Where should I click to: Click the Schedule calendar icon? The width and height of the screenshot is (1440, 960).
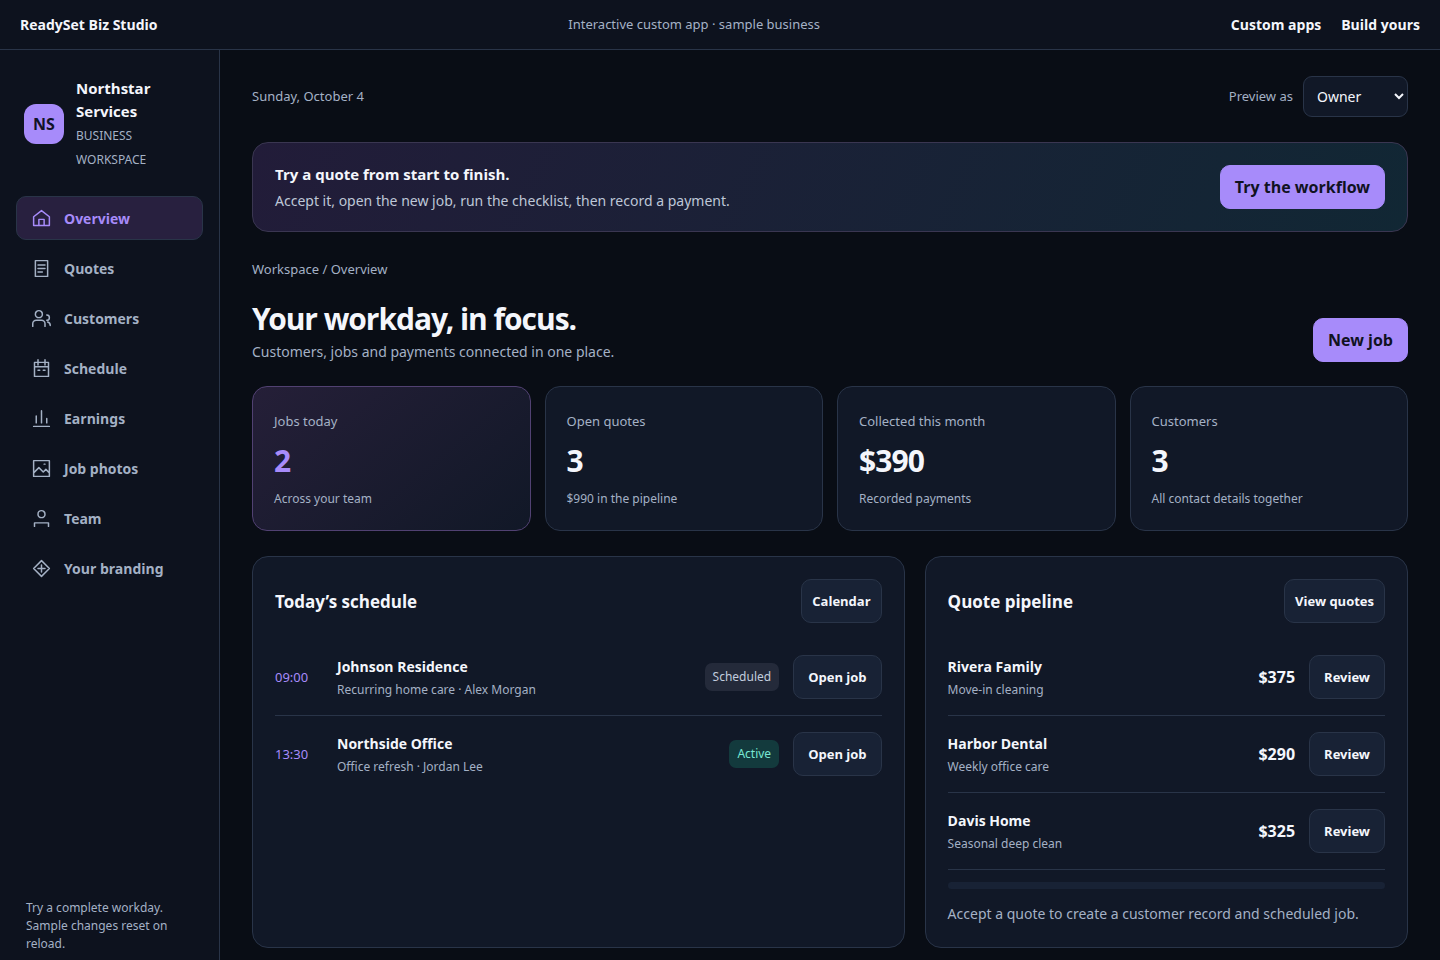41,368
